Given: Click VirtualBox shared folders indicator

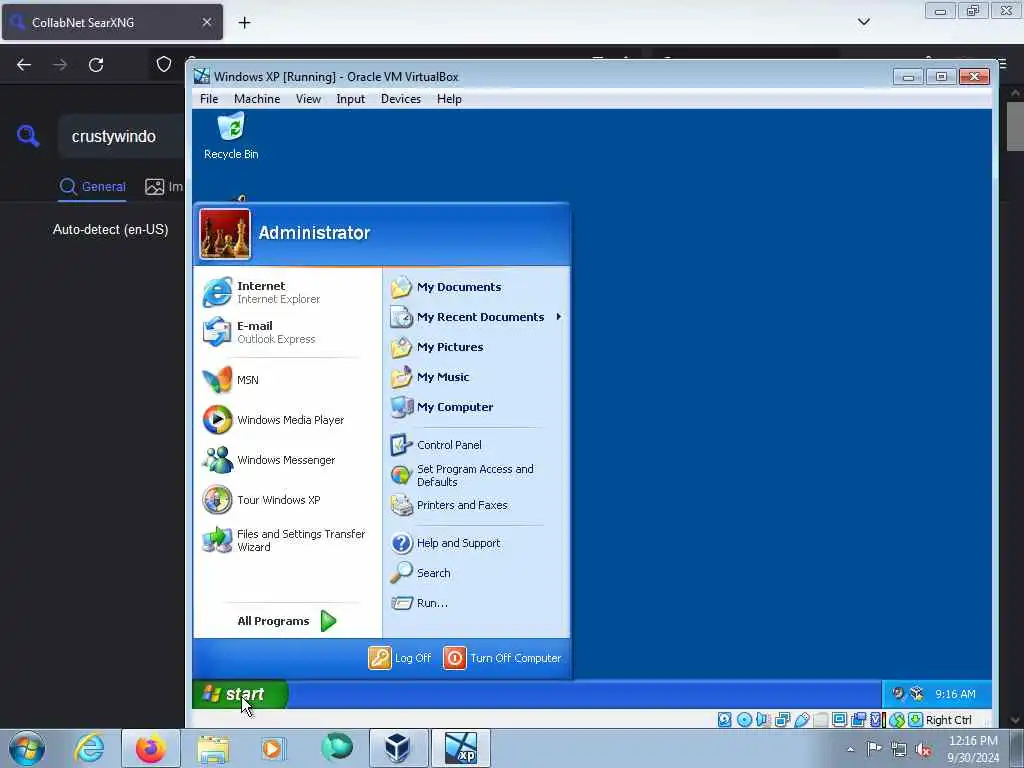Looking at the screenshot, I should point(821,720).
